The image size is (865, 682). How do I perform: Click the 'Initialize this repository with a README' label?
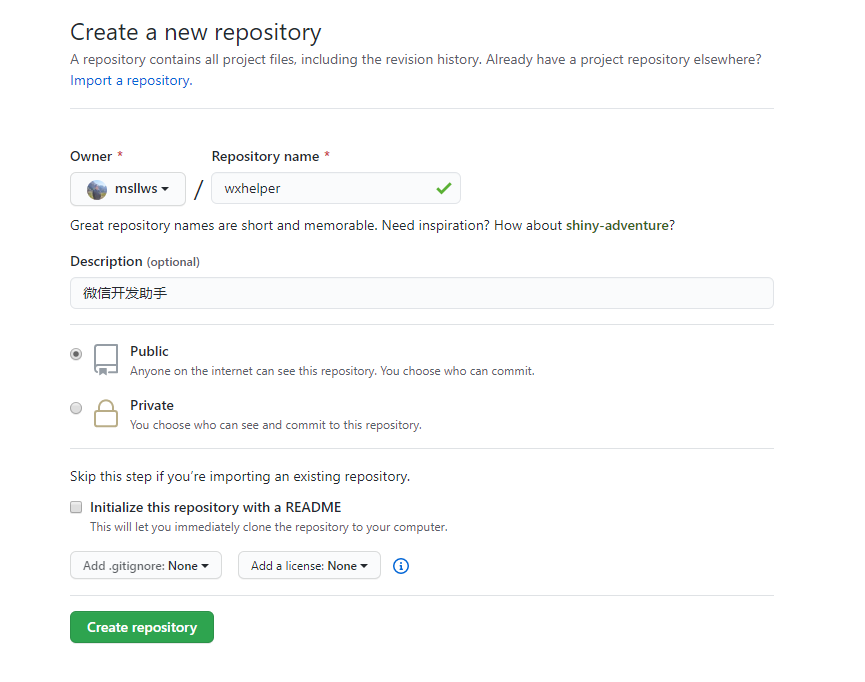[216, 507]
